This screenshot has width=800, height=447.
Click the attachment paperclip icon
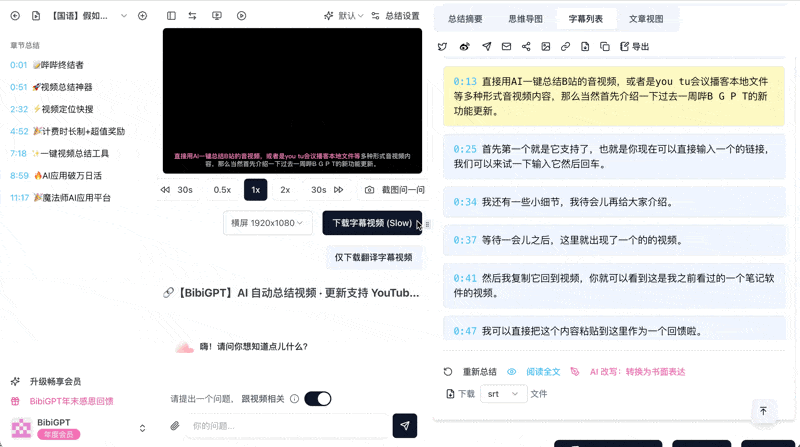point(175,426)
